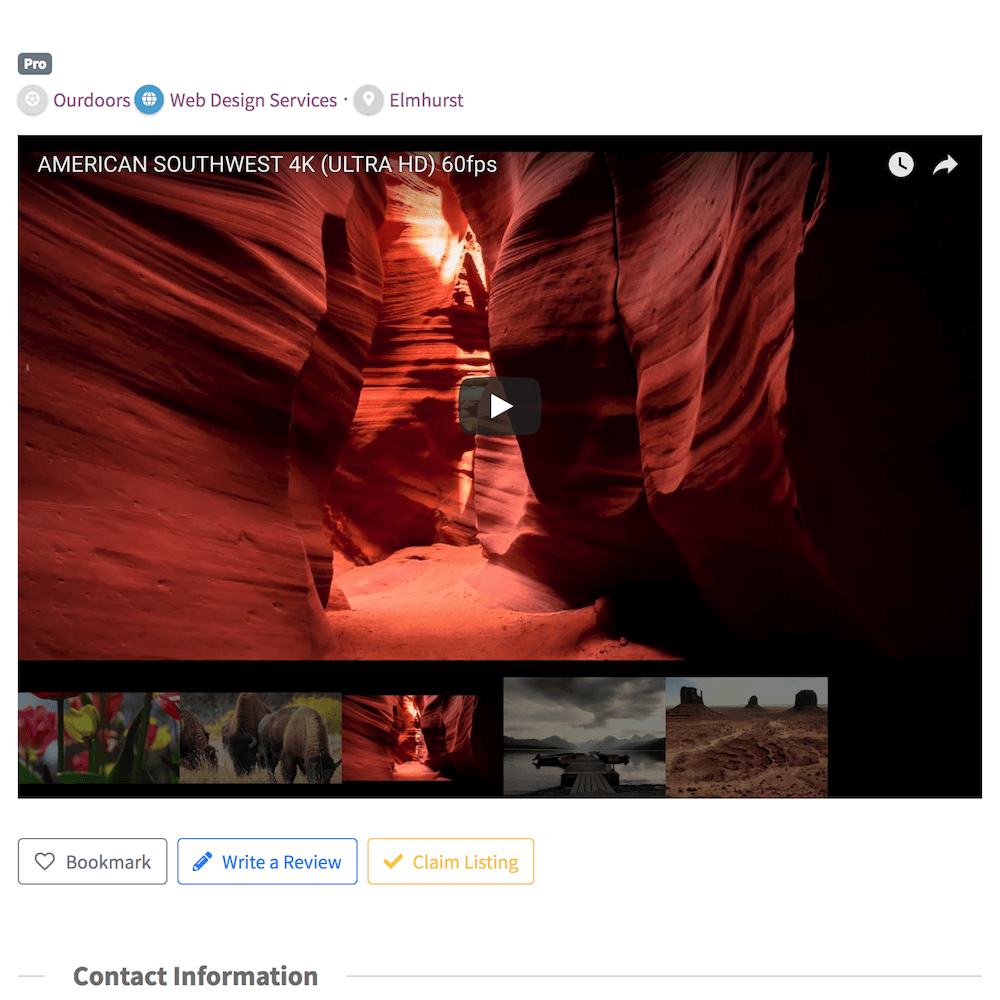This screenshot has width=1000, height=1000.
Task: Click the Bookmark button
Action: click(x=92, y=862)
